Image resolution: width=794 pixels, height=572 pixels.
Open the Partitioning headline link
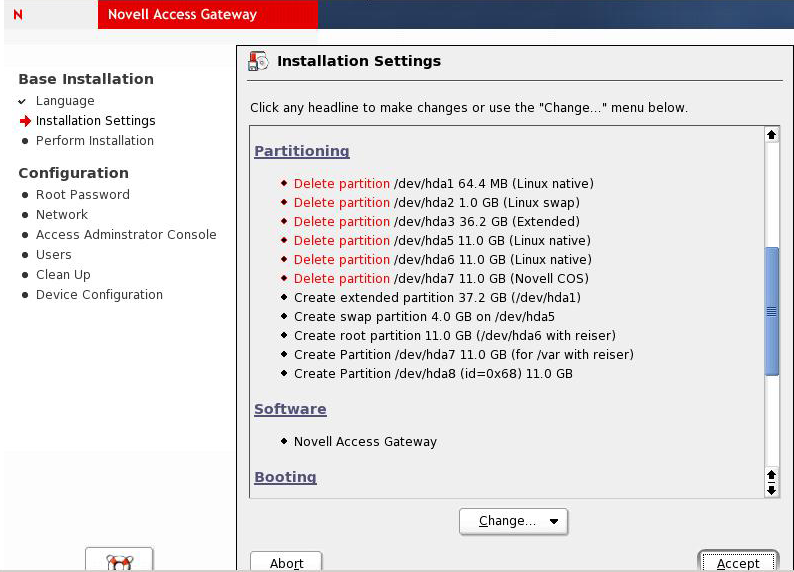tap(301, 151)
